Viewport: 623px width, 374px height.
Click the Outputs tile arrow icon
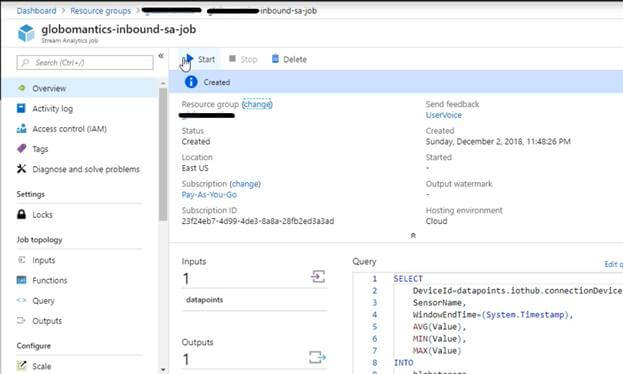317,357
